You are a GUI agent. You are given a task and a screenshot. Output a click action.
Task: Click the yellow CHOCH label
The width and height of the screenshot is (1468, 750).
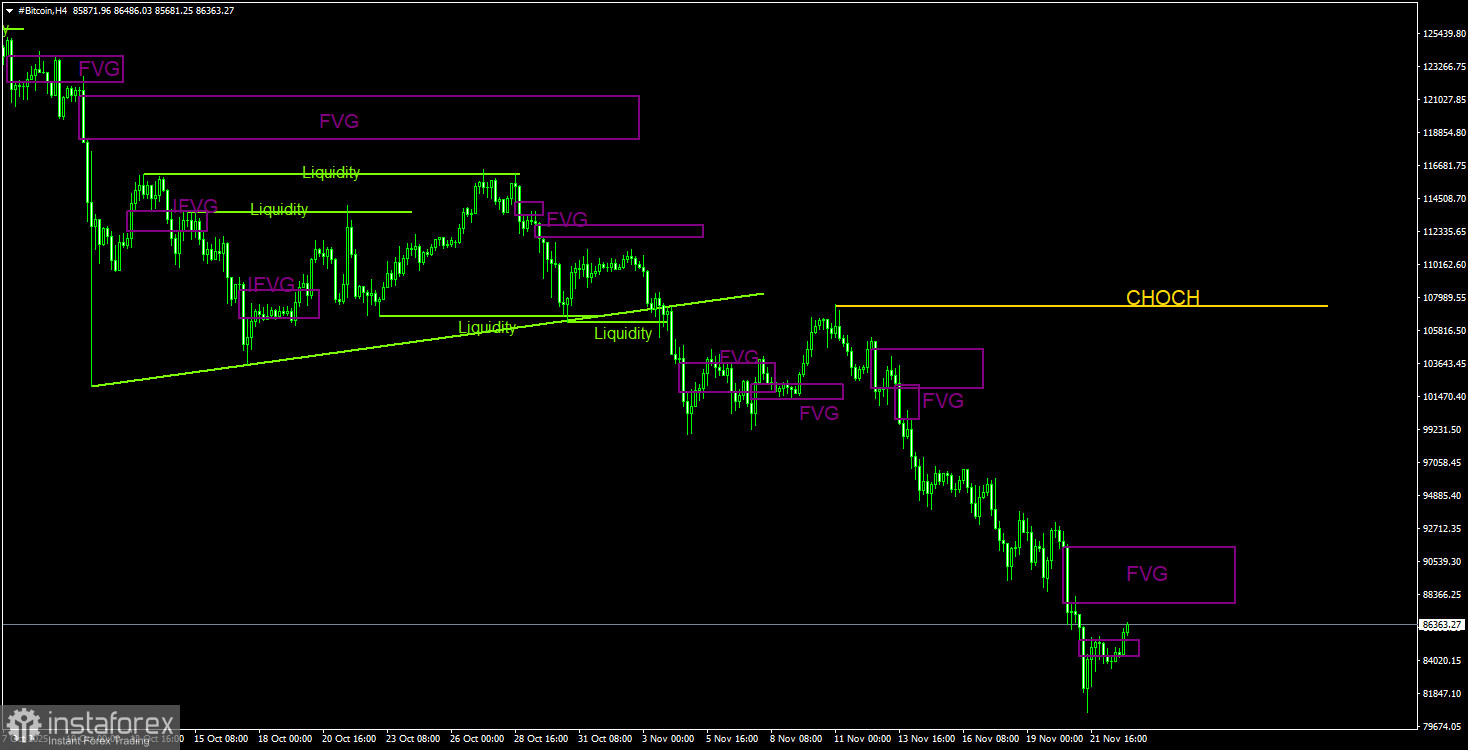click(1162, 297)
